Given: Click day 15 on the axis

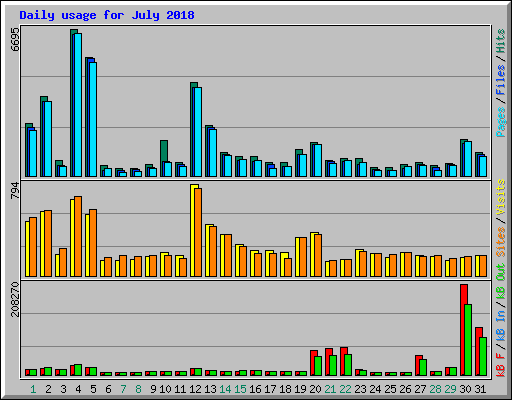Looking at the screenshot, I should pyautogui.click(x=240, y=389).
